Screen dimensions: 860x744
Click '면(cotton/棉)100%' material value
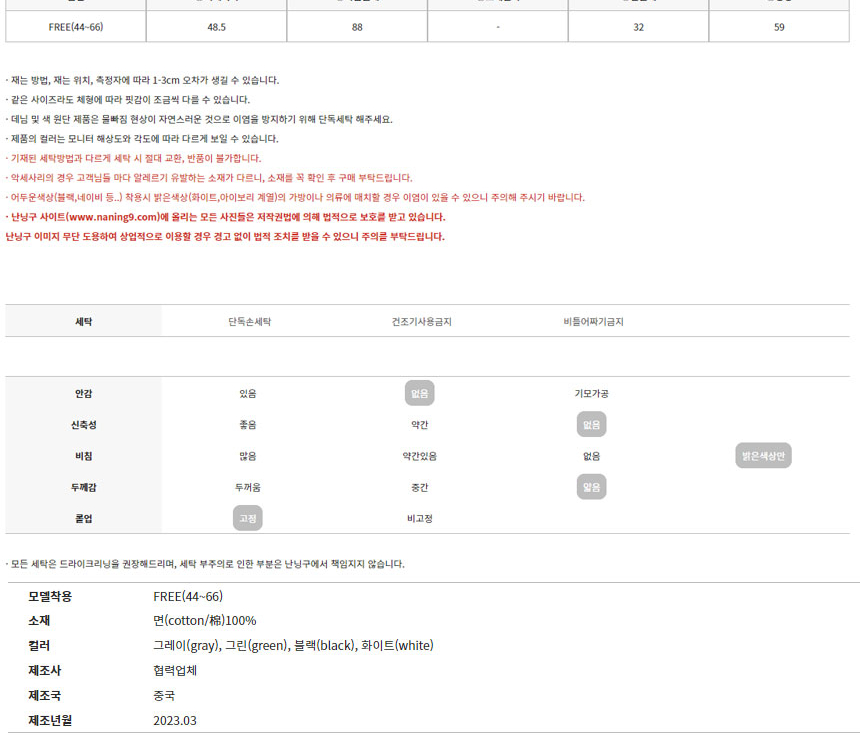coord(204,621)
